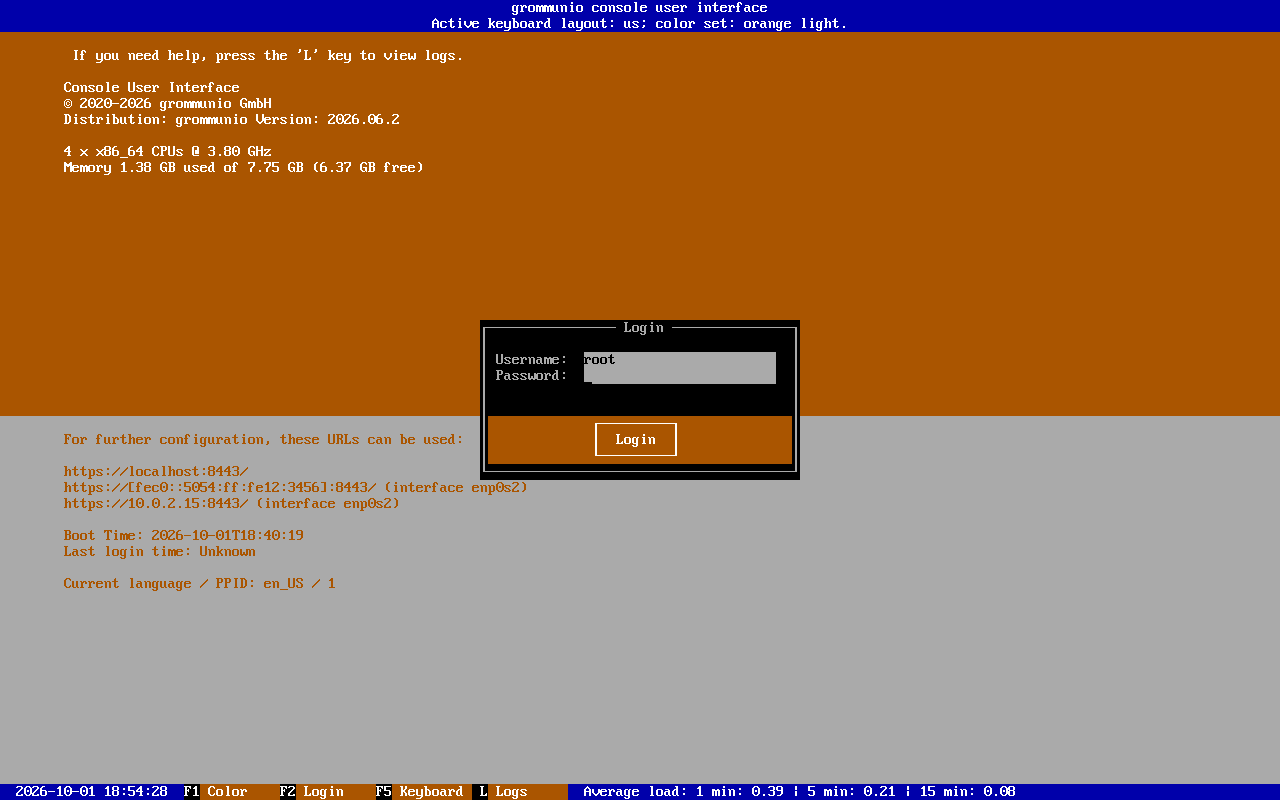Click the Login dialog title
The height and width of the screenshot is (800, 1280).
click(x=644, y=328)
